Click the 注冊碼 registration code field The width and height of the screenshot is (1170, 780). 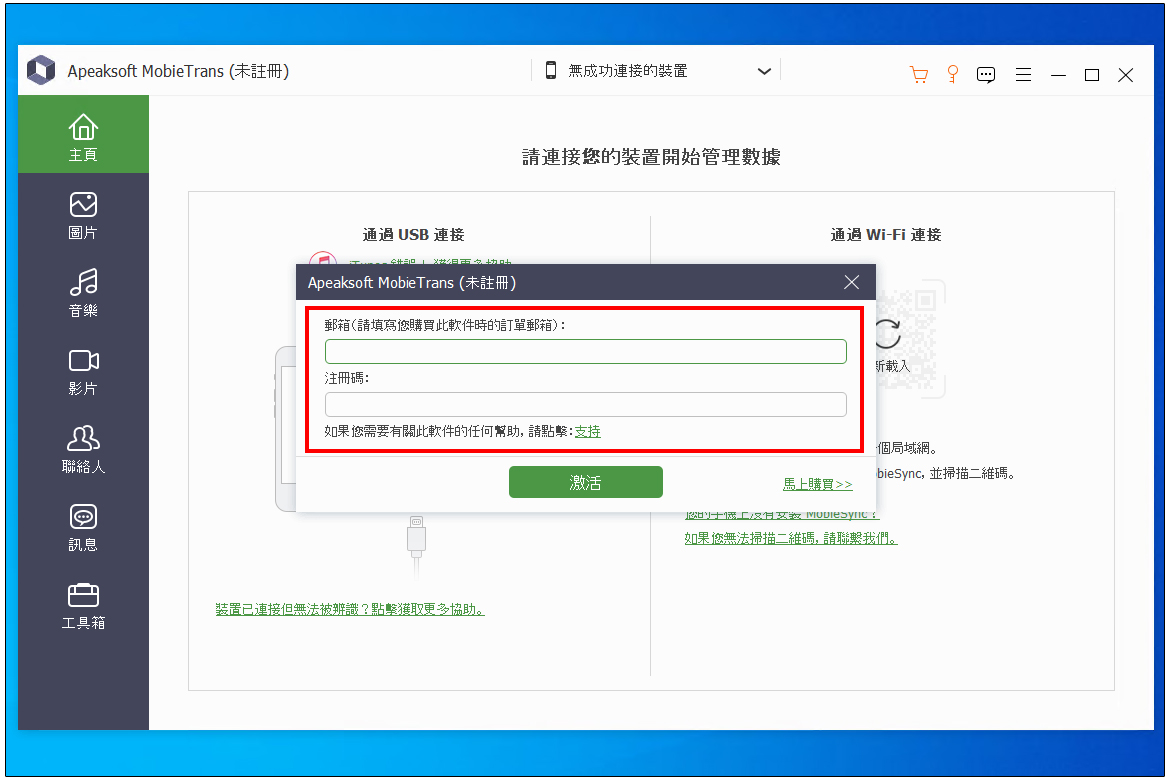(586, 405)
